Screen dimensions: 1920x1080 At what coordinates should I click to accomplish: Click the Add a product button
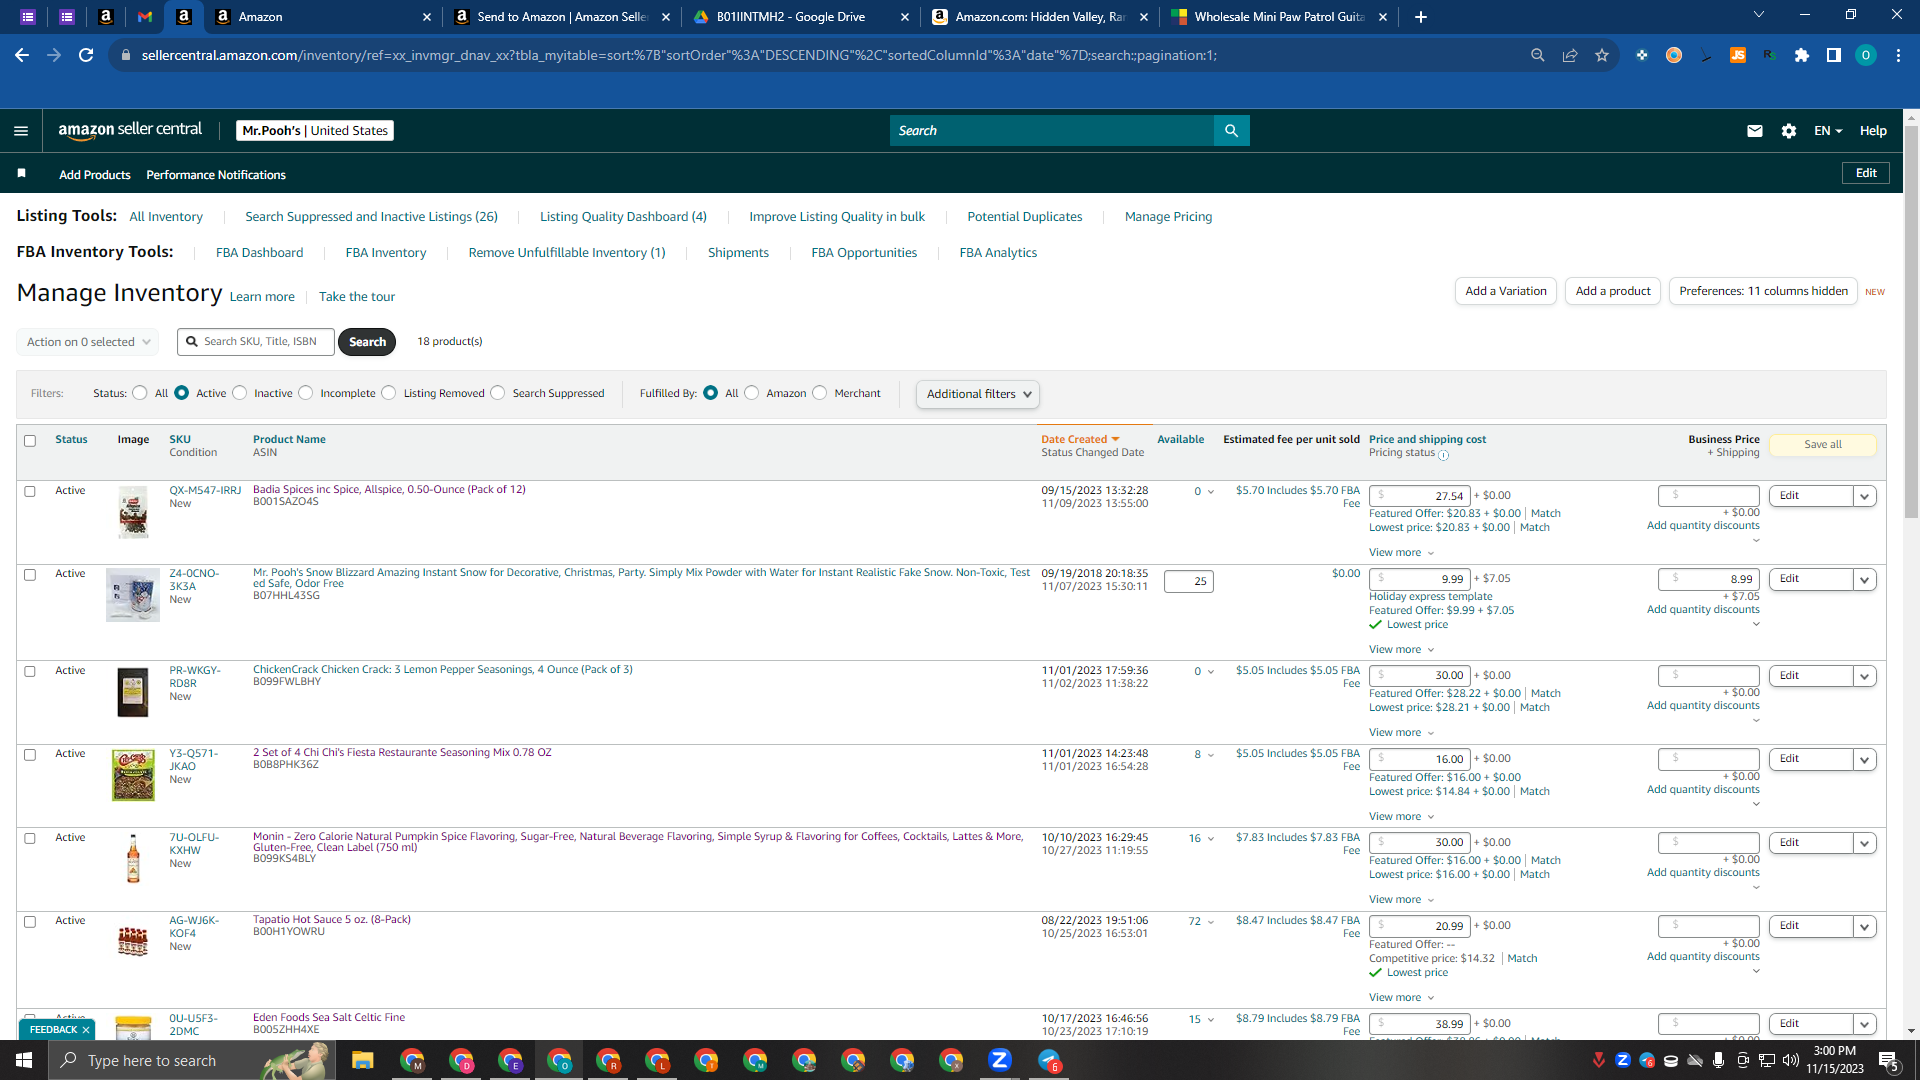[x=1613, y=291]
